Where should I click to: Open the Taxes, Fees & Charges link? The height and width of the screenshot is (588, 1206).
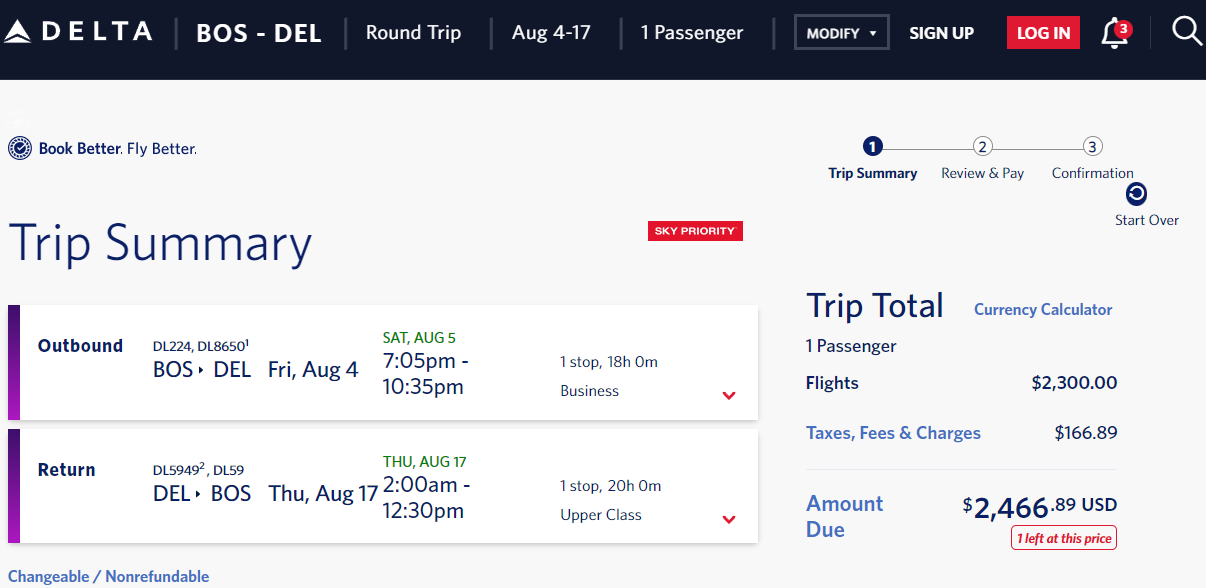click(893, 433)
